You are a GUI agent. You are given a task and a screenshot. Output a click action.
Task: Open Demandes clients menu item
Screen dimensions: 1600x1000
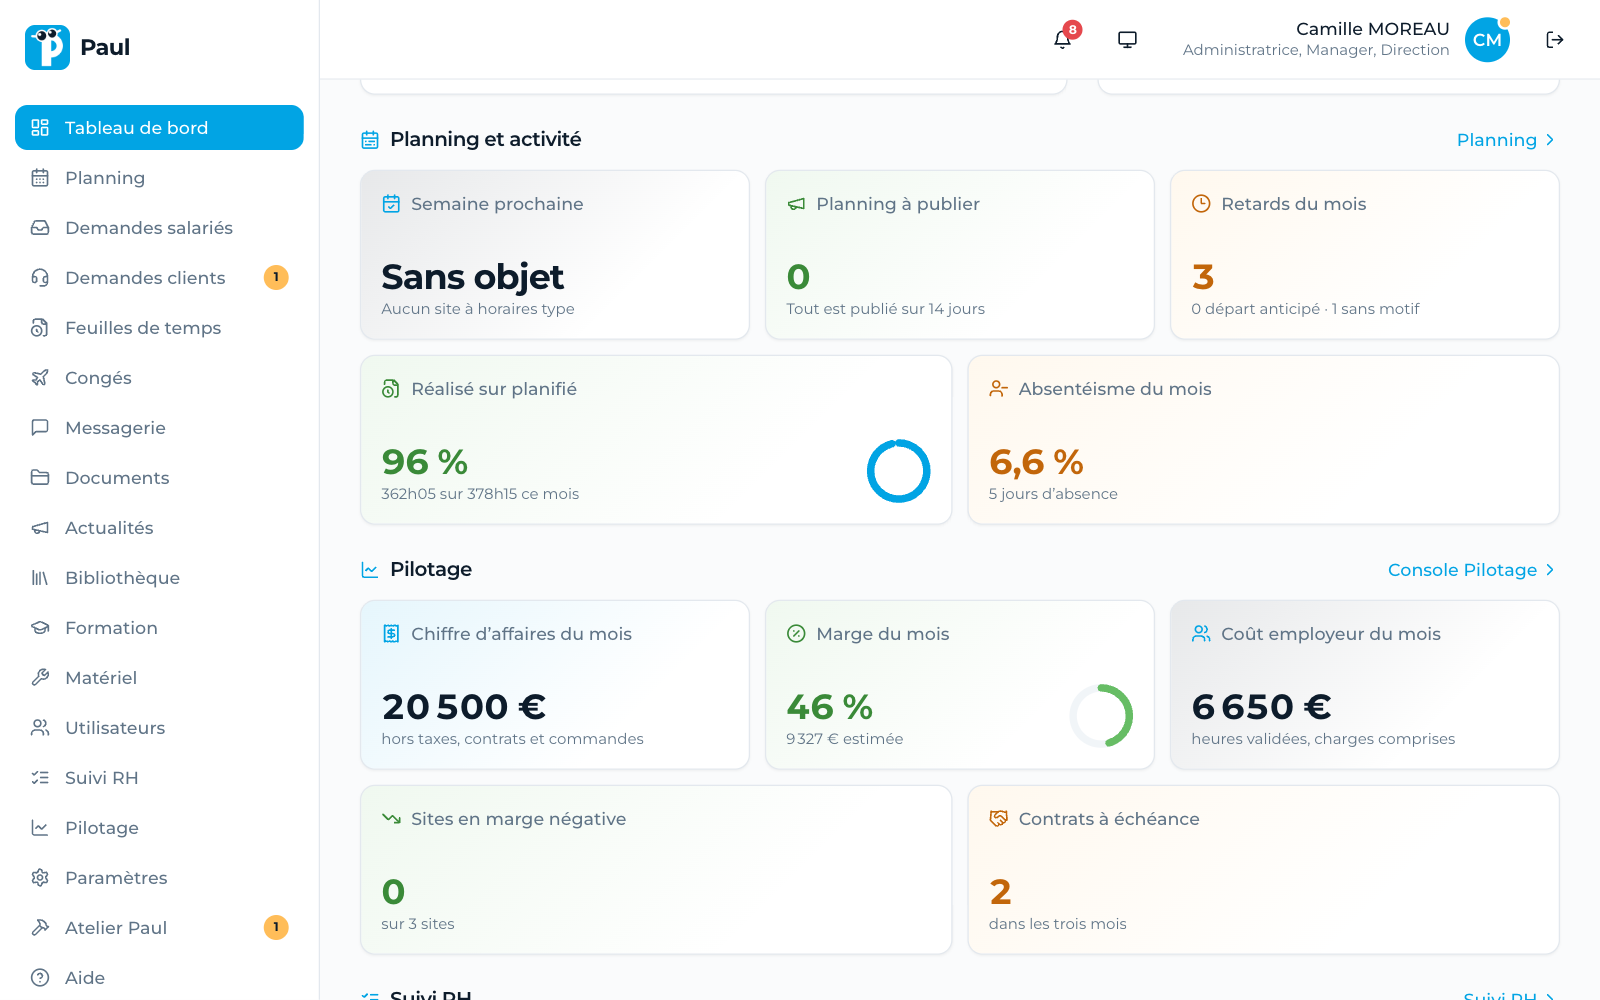click(x=159, y=278)
